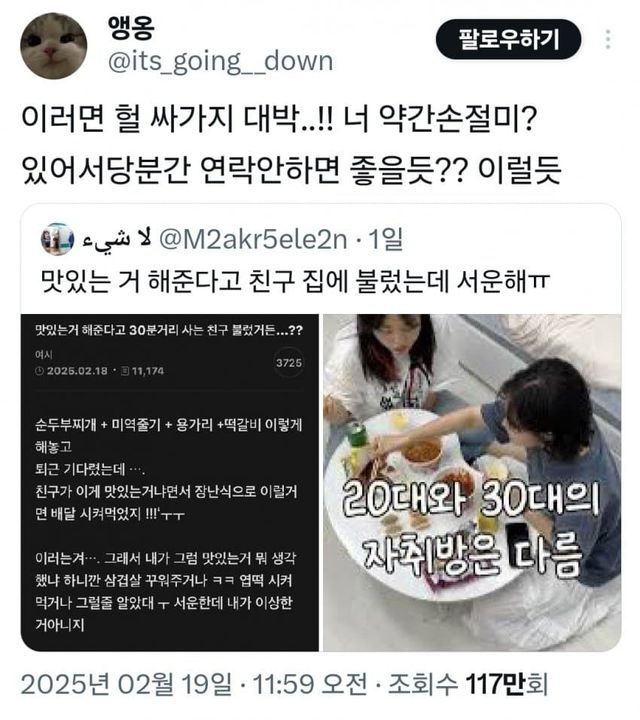Click the 팔로우하기 follow button
Screen dimensions: 640x720
click(508, 39)
